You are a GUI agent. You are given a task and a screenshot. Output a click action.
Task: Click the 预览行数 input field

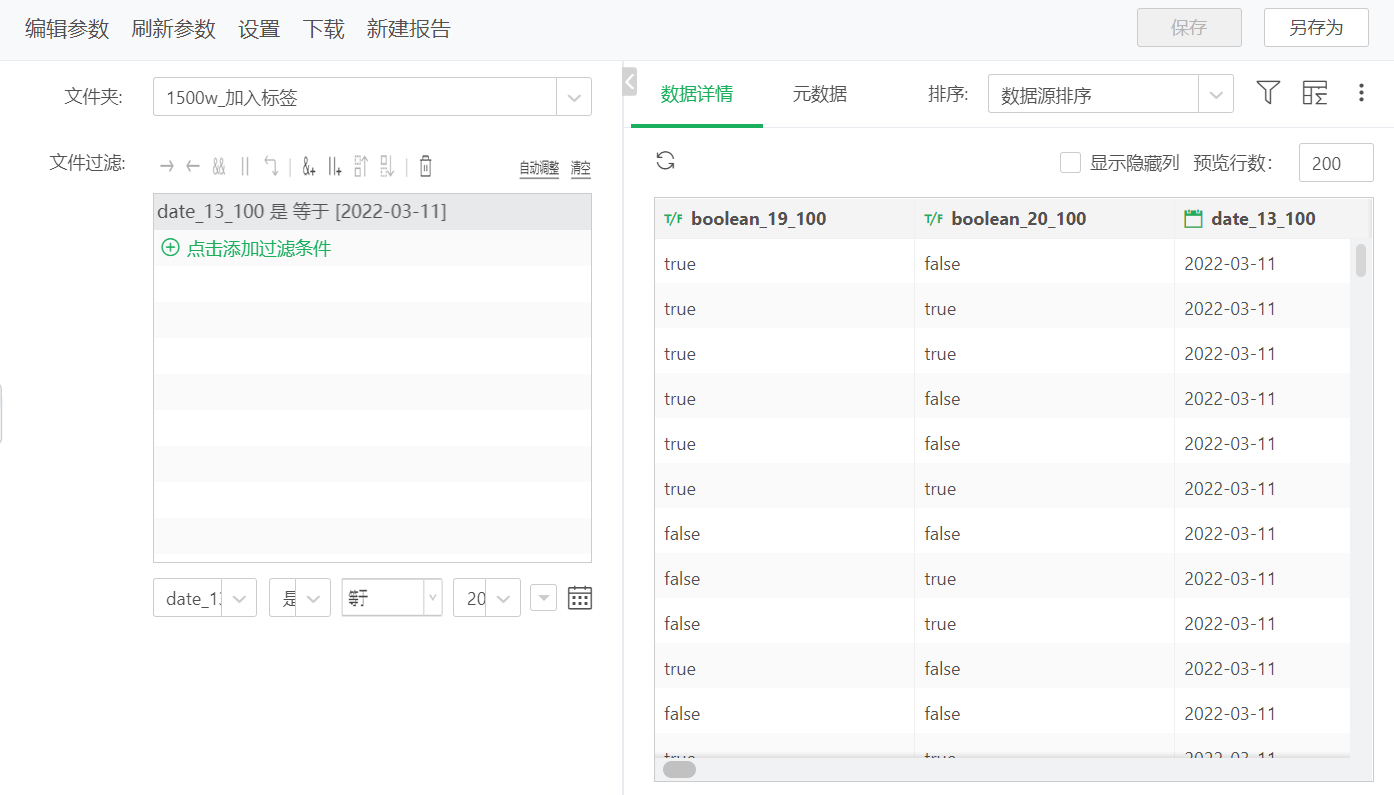click(1335, 163)
